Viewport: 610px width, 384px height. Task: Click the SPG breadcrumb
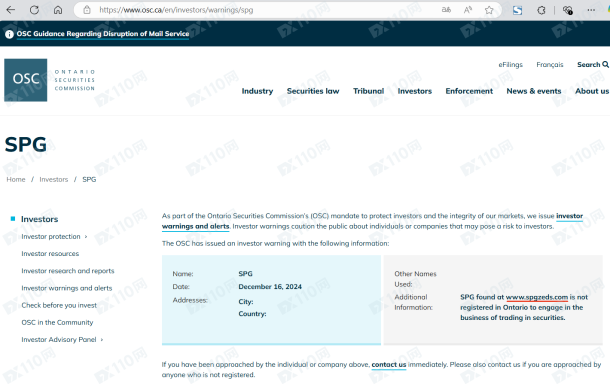(x=89, y=179)
